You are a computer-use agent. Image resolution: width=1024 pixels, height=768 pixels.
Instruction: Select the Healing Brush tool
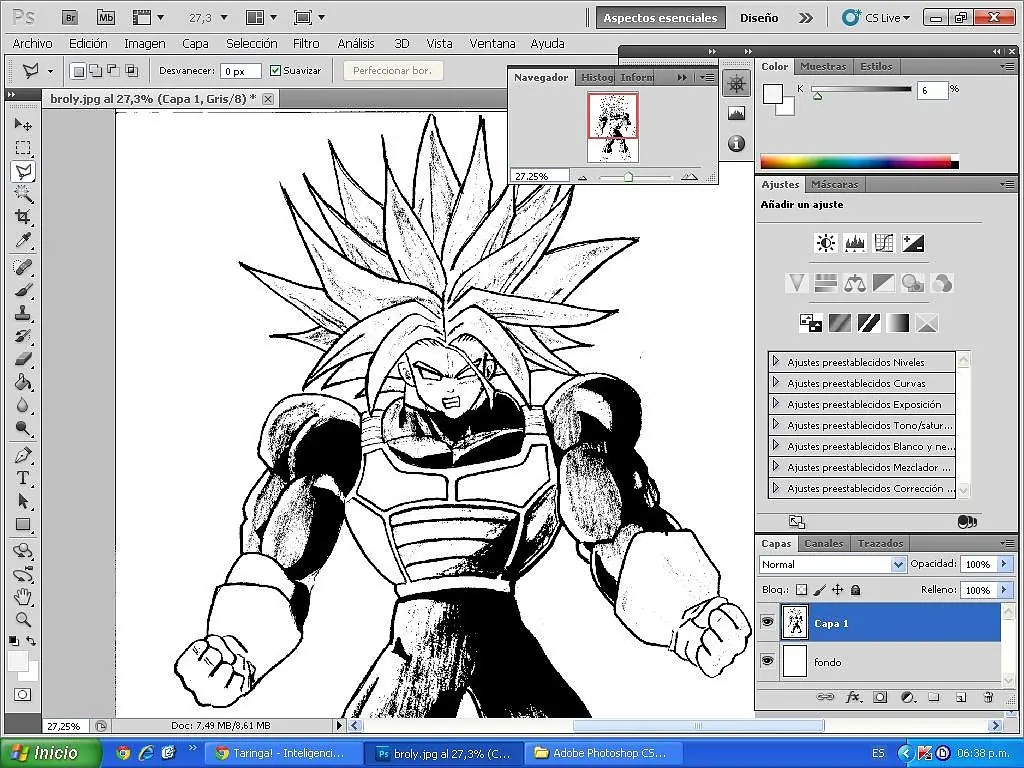[23, 266]
